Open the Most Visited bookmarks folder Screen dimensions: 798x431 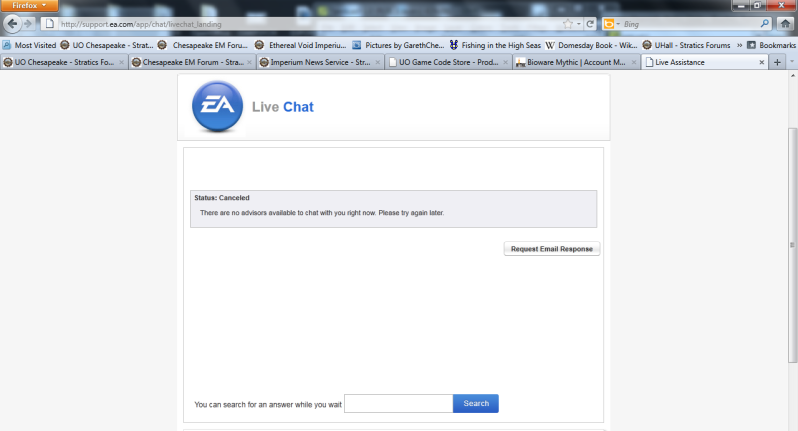pyautogui.click(x=29, y=45)
